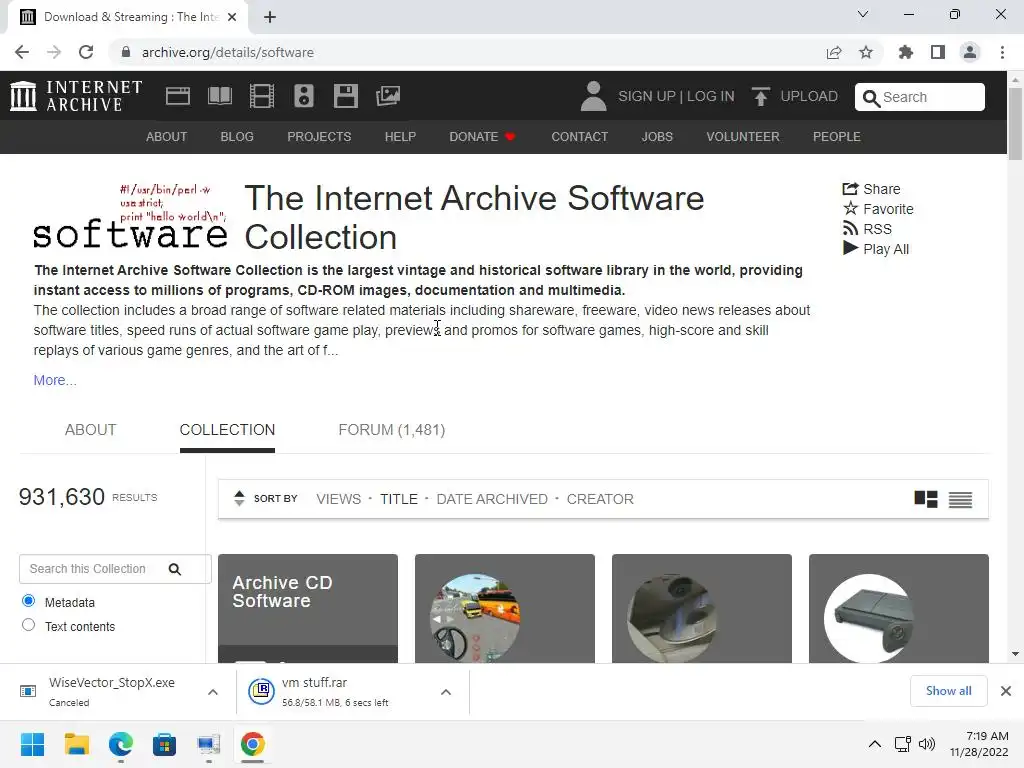Show hidden system tray icons

point(875,744)
